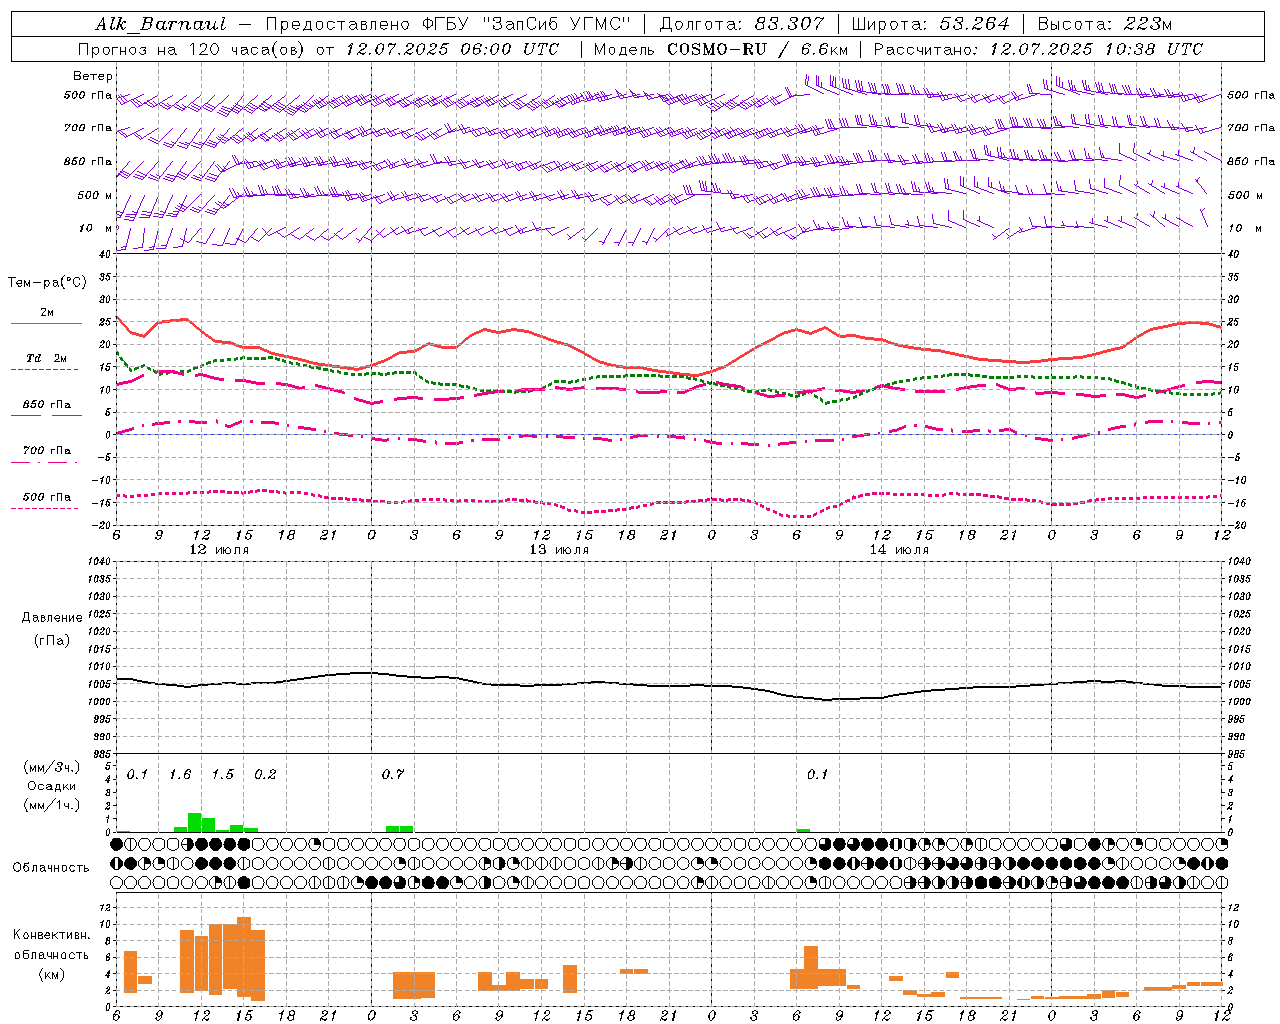Select the 'Долгота: 83.307' header text
This screenshot has width=1280, height=1024.
tap(742, 24)
